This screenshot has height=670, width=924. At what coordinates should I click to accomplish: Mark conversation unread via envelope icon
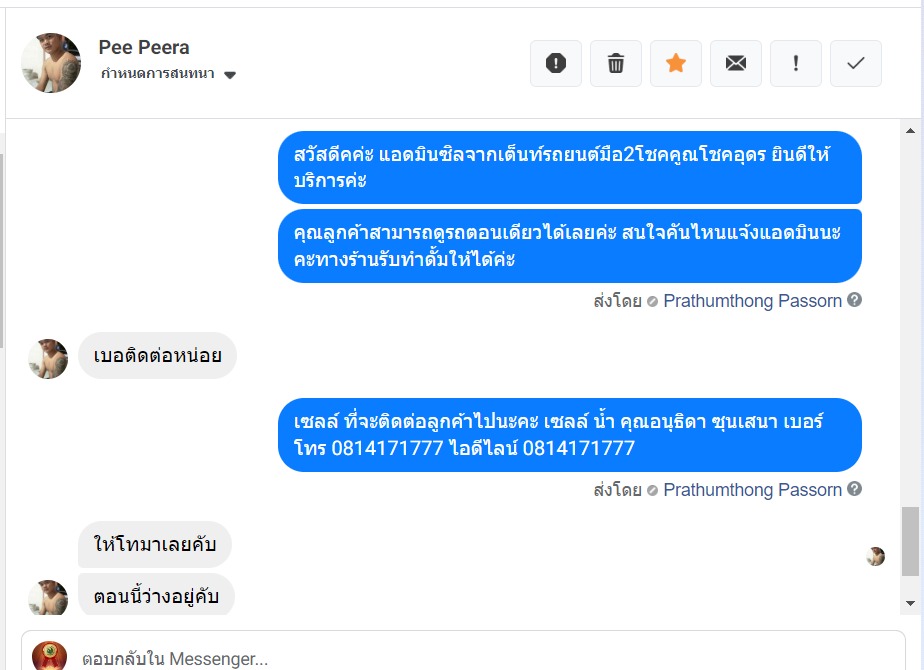[736, 64]
